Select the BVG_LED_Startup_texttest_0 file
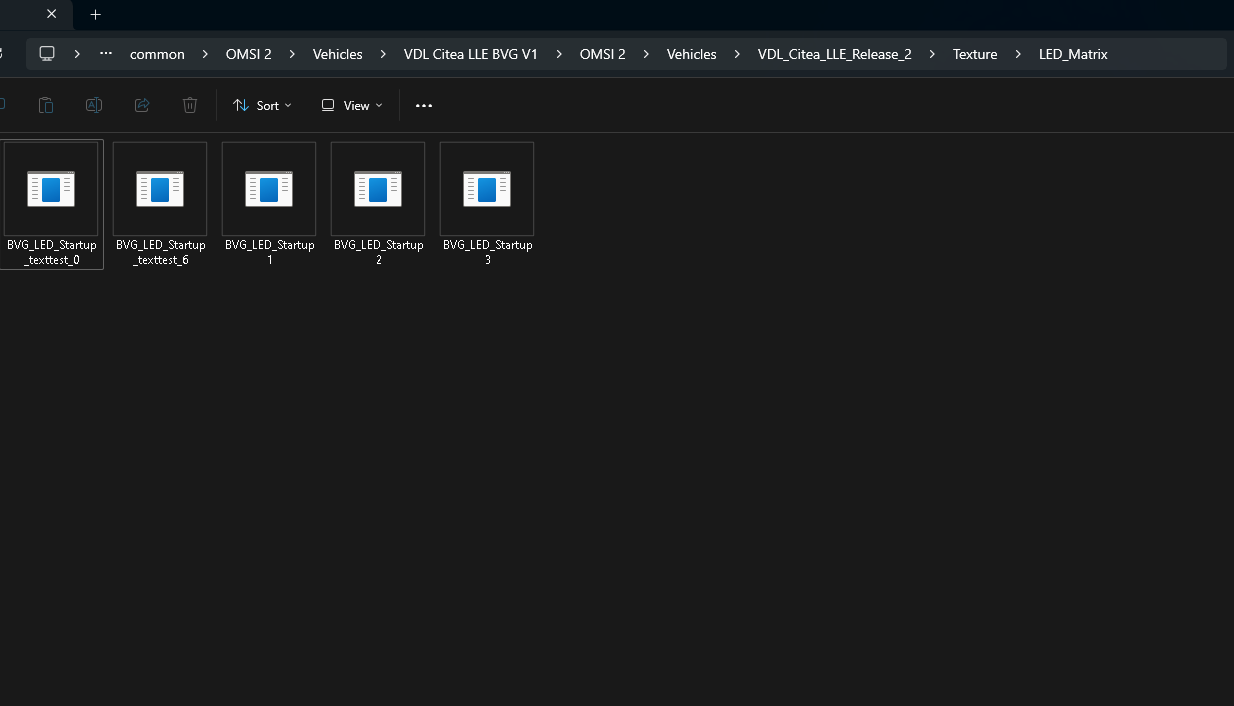This screenshot has height=706, width=1234. click(51, 204)
